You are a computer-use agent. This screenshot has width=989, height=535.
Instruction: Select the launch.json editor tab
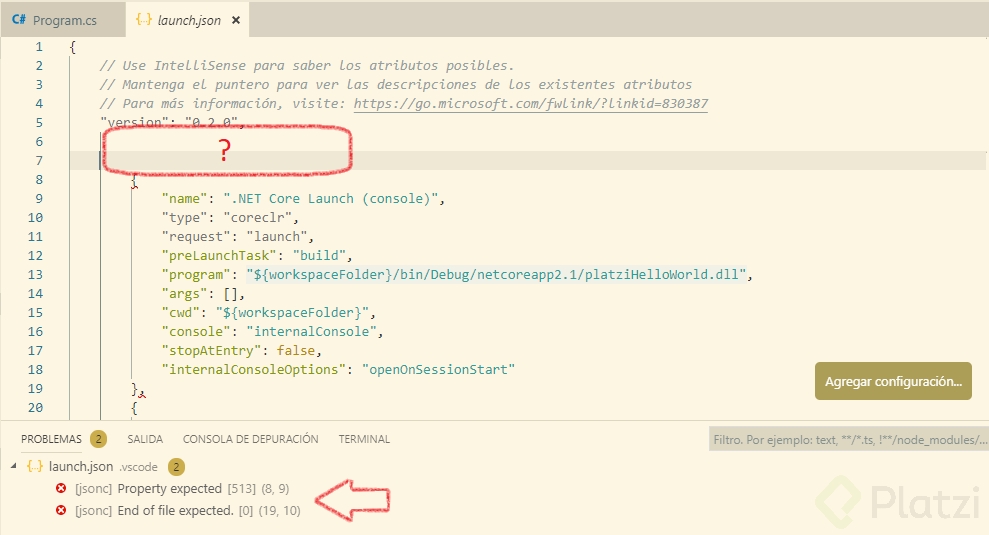pyautogui.click(x=189, y=20)
